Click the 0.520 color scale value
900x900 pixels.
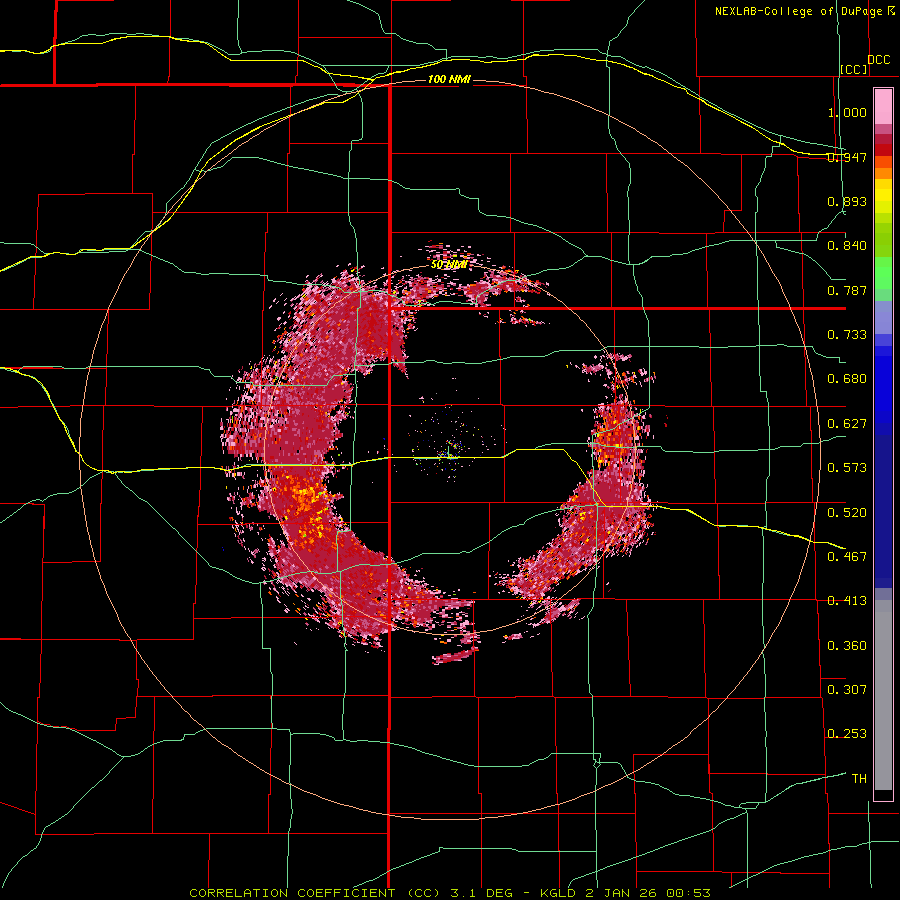tap(847, 513)
